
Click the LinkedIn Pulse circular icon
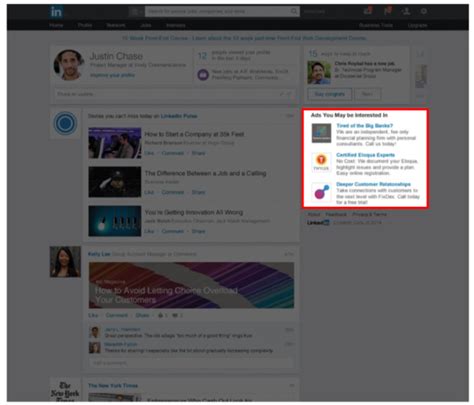[65, 123]
